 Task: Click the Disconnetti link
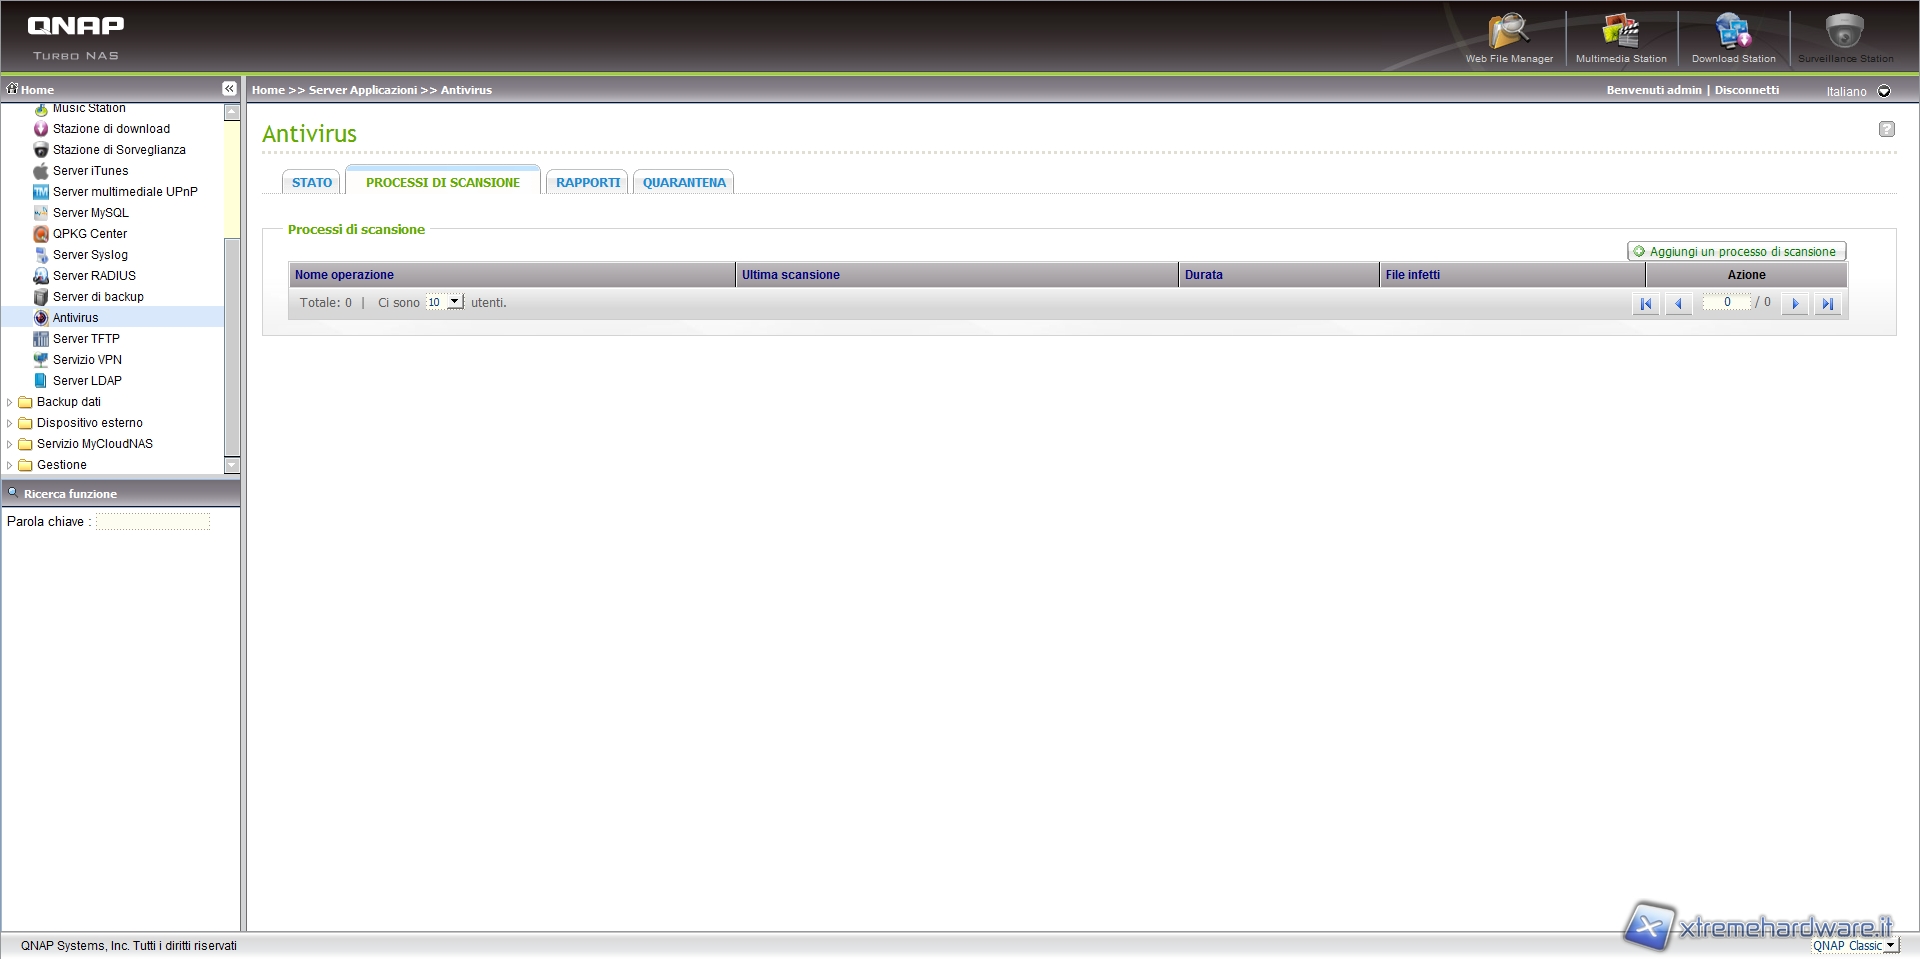click(1746, 90)
